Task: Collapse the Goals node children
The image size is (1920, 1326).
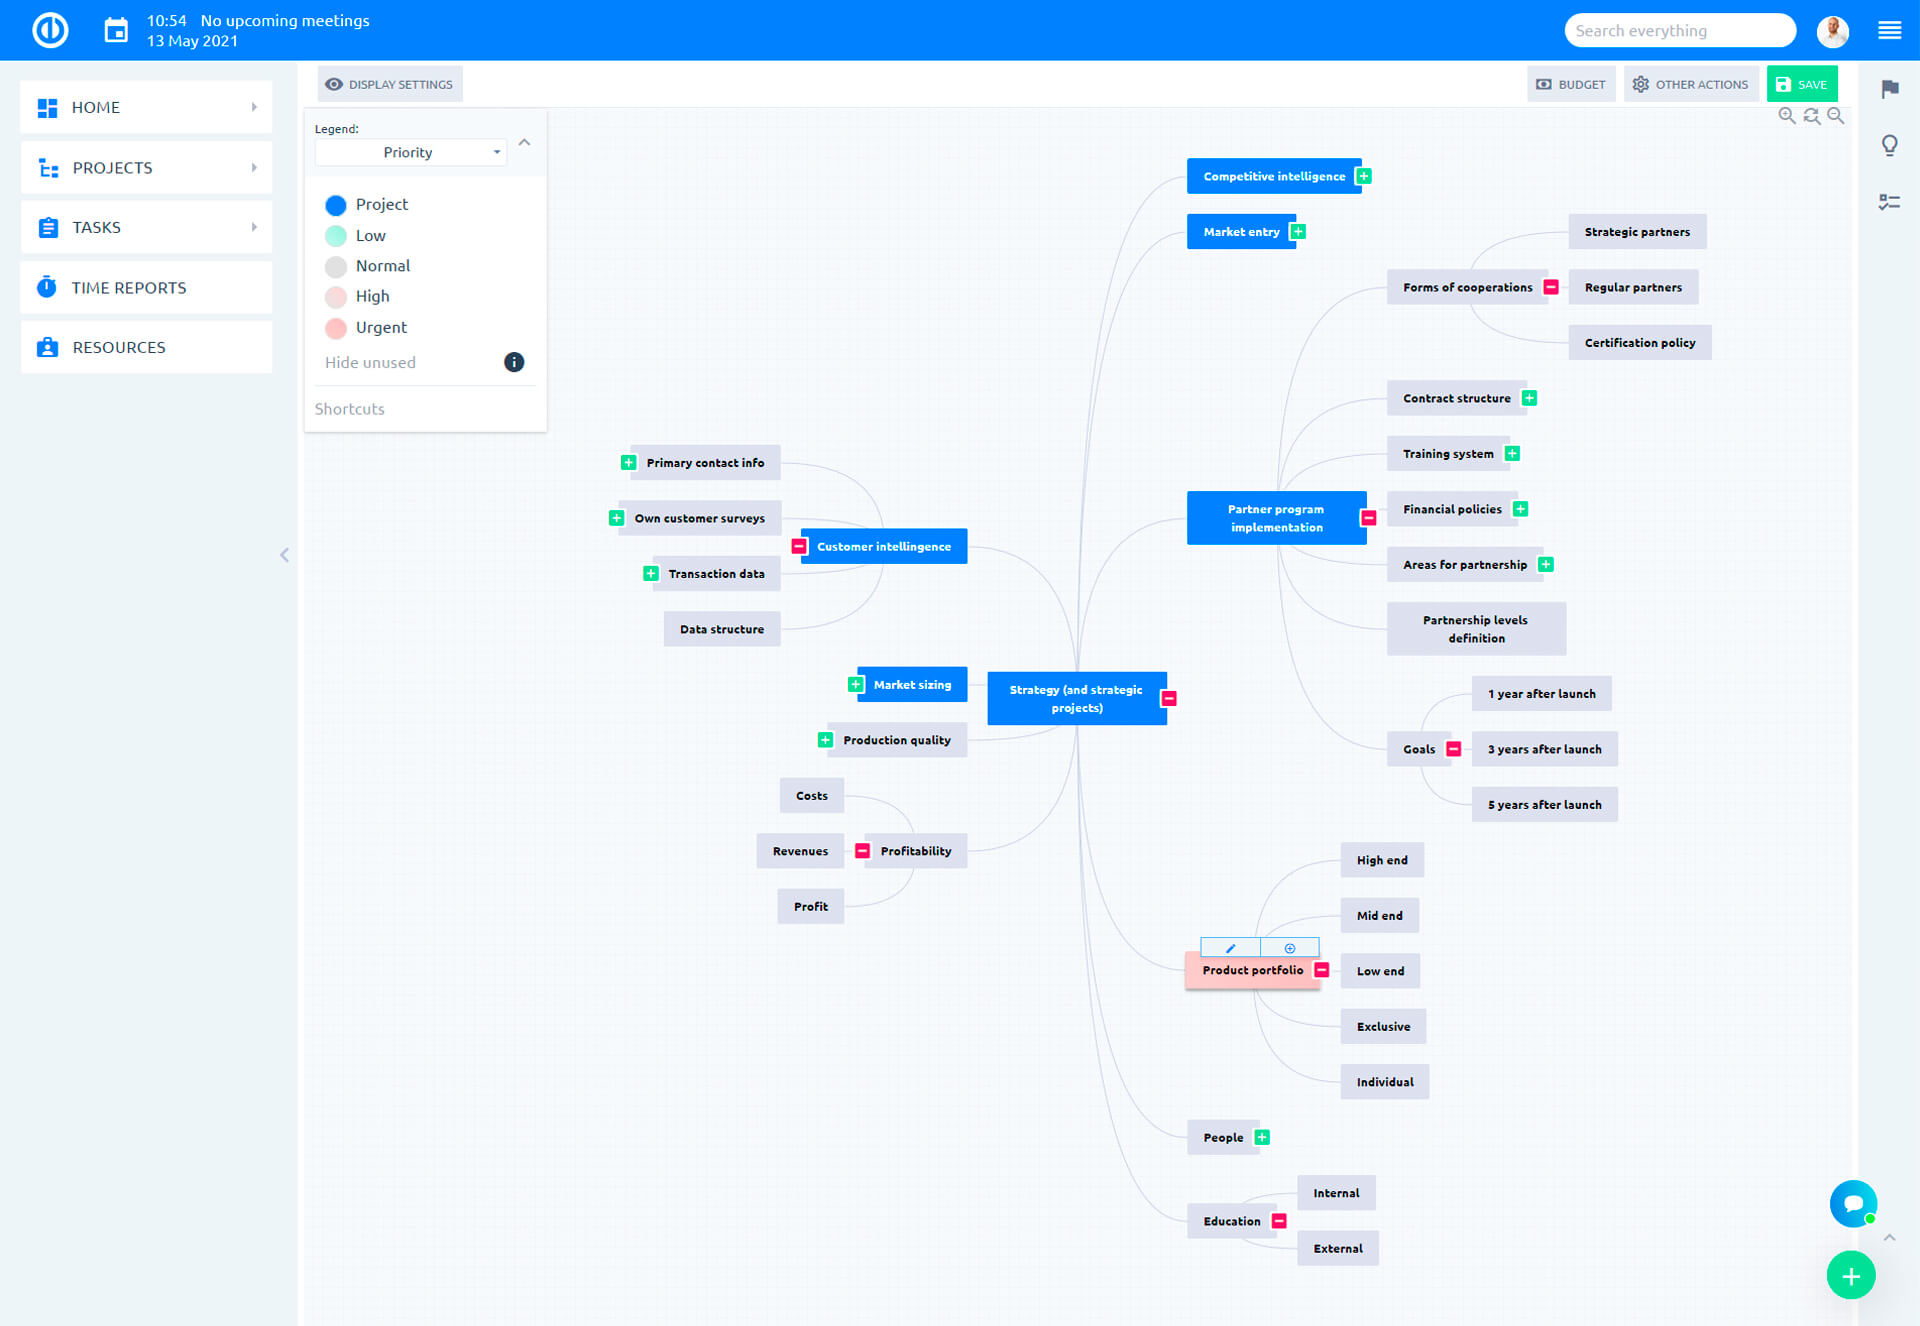Action: pos(1454,749)
